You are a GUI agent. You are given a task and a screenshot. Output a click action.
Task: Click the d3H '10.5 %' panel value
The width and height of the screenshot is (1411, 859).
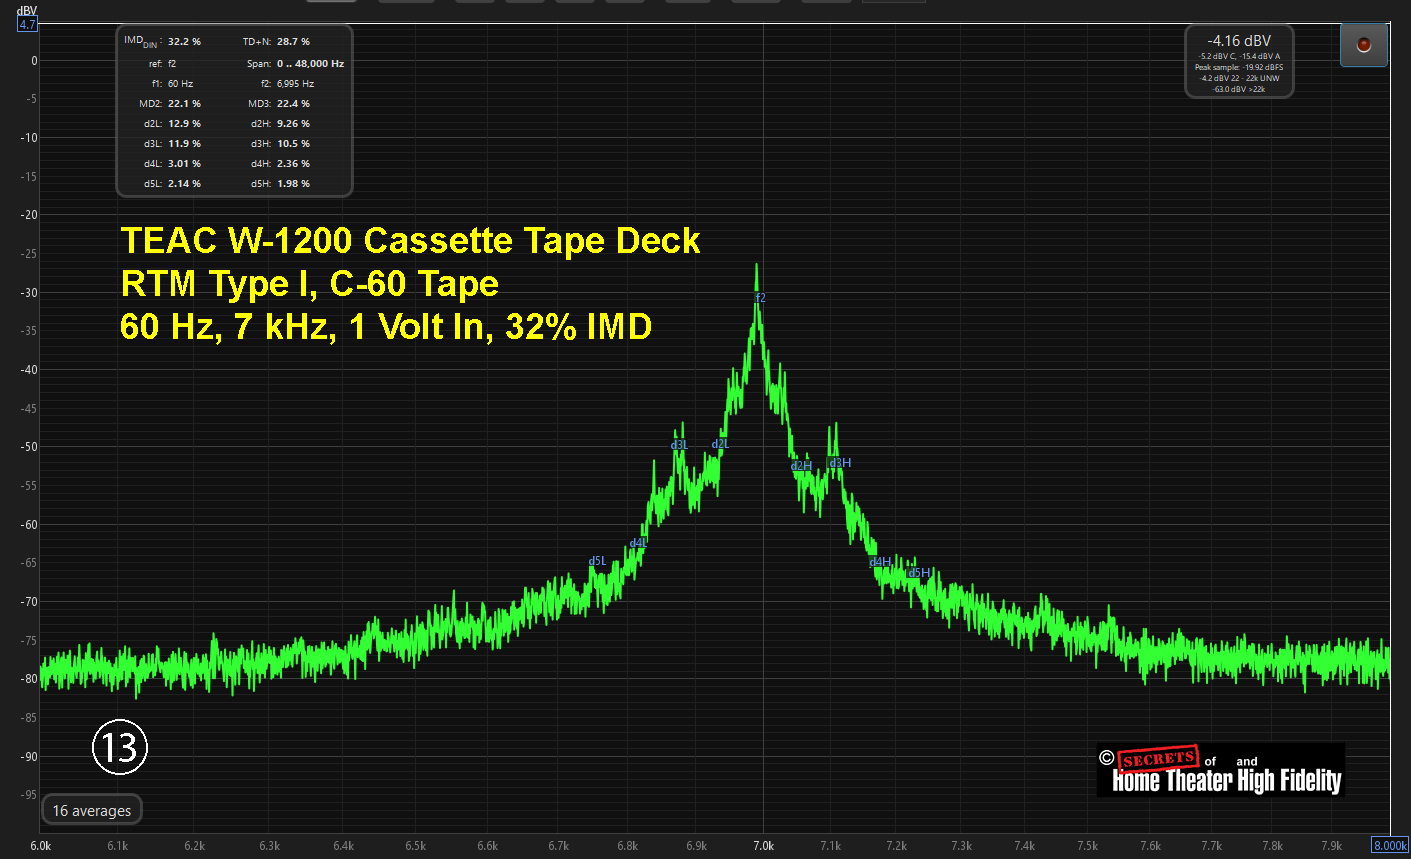pyautogui.click(x=293, y=144)
